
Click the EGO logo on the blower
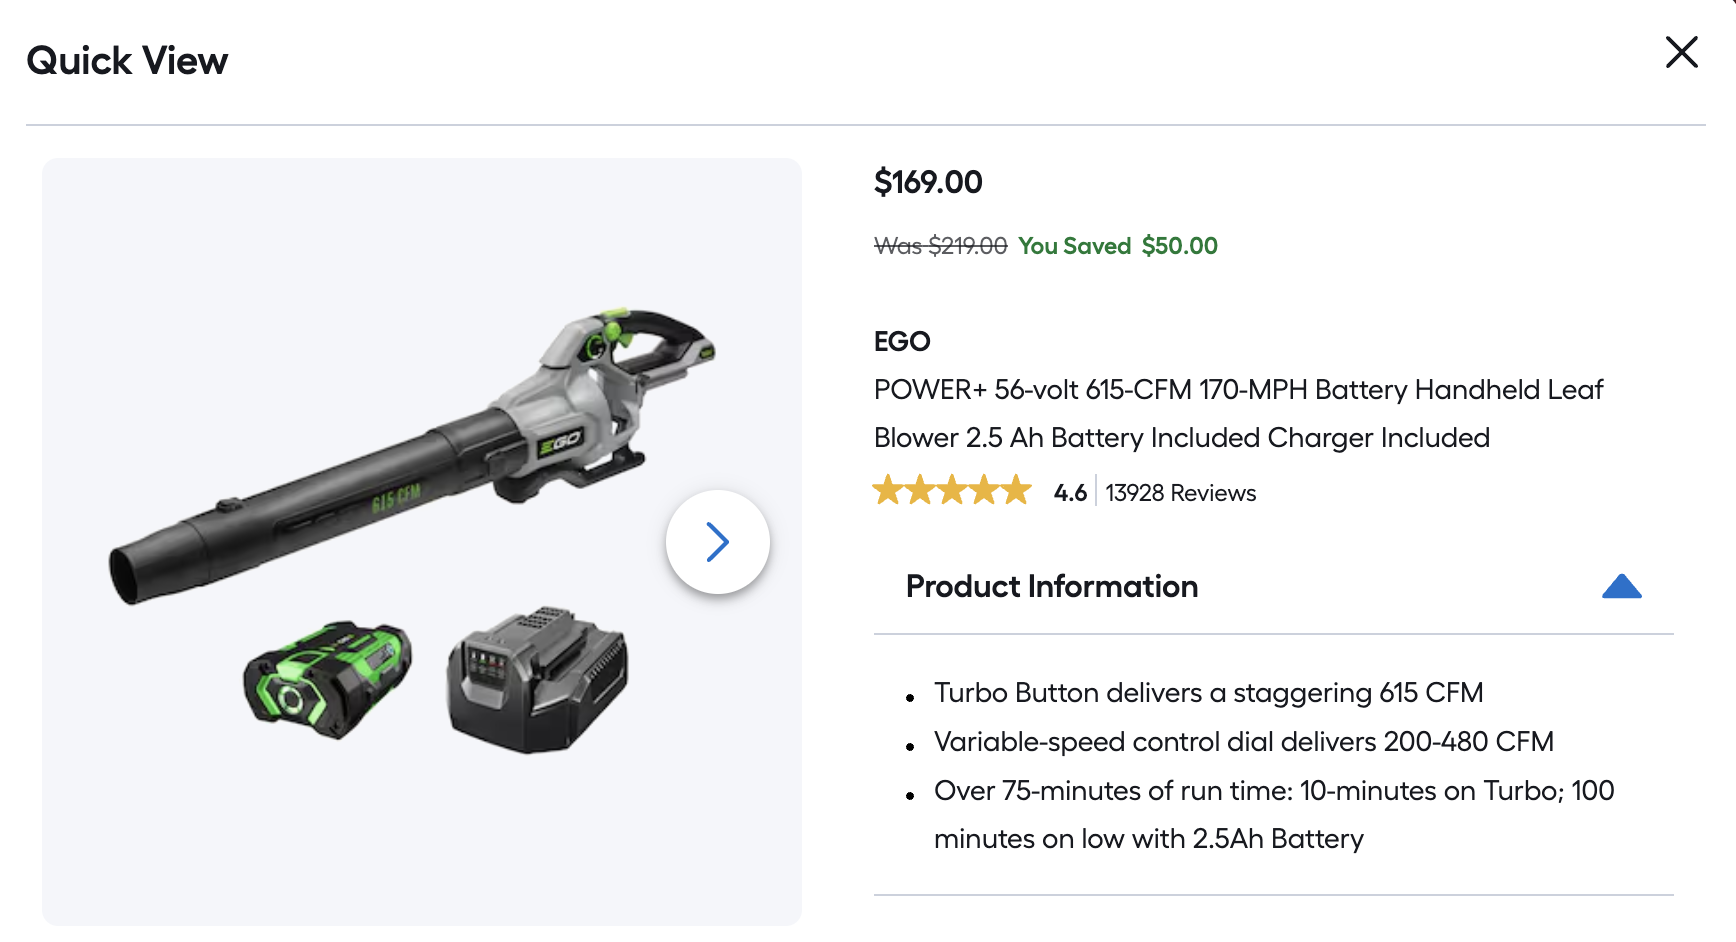[x=560, y=442]
